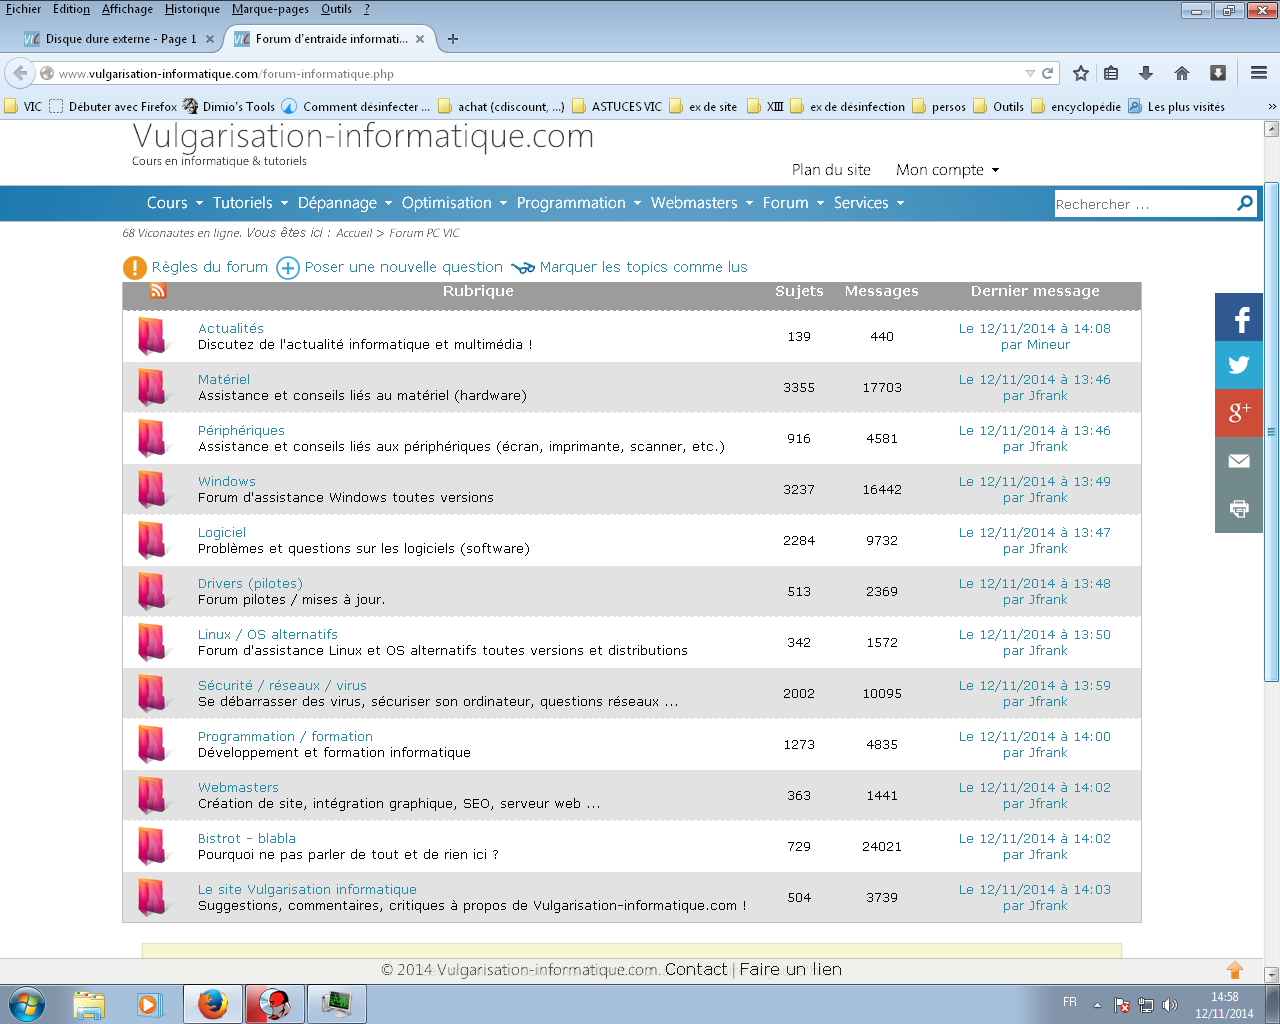
Task: Open Firefox hamburger menu
Action: (x=1259, y=73)
